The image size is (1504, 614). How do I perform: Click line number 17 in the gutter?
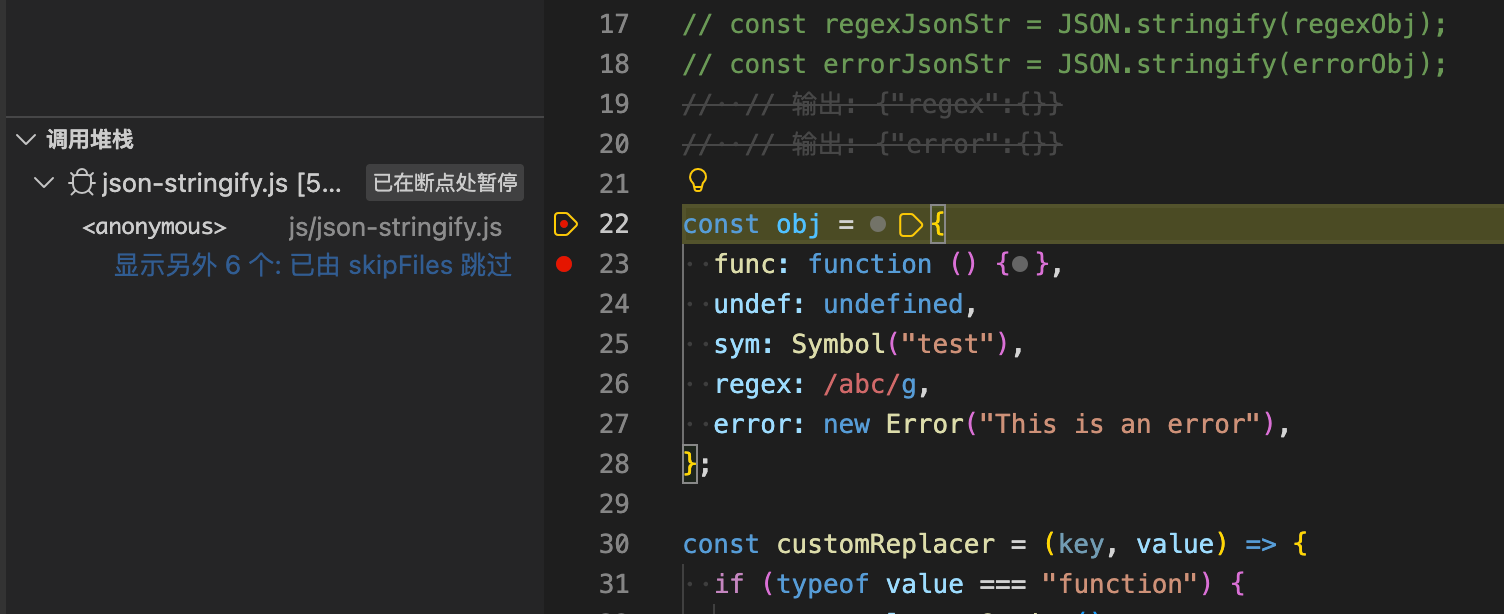(x=614, y=24)
